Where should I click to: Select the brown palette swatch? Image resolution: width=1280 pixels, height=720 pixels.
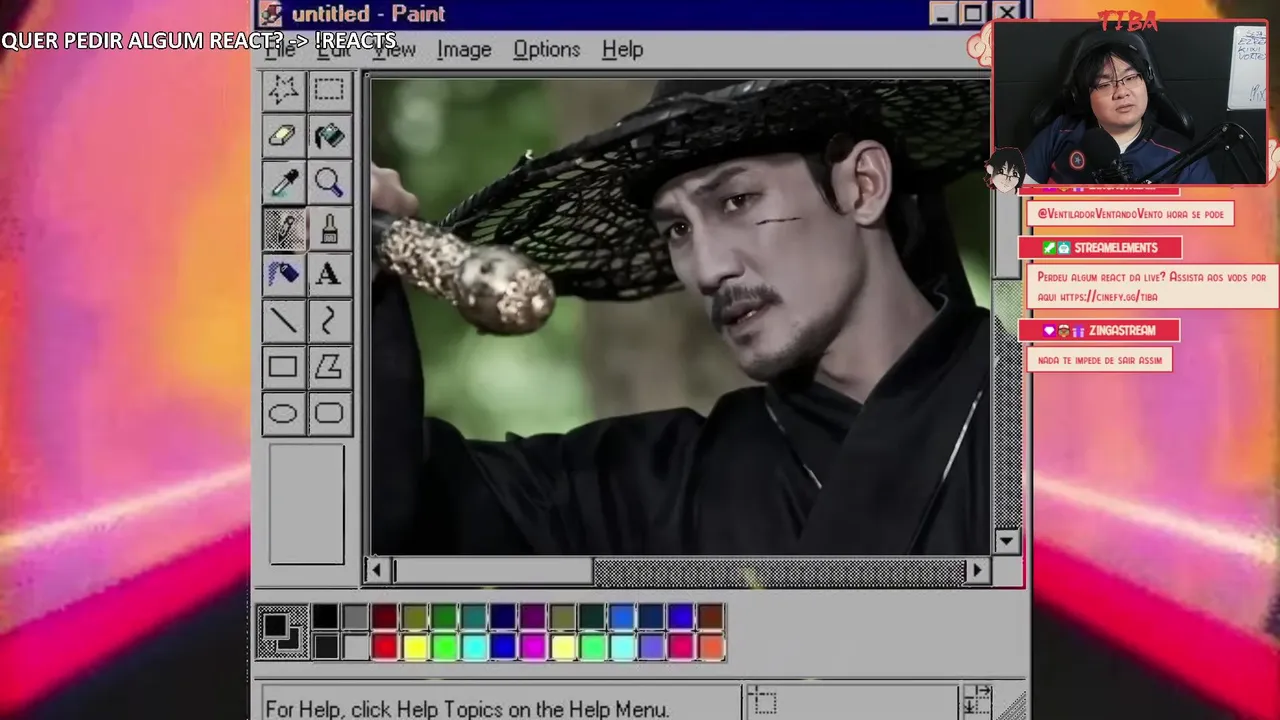point(711,617)
